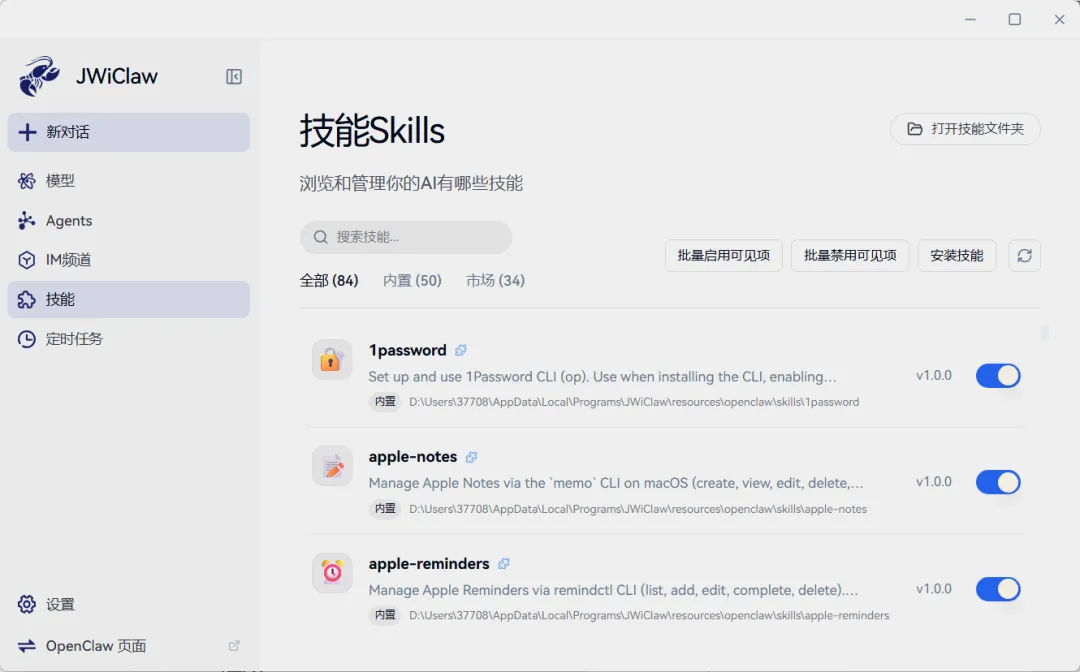1080x672 pixels.
Task: Click the JWiClaw lobster logo
Action: pyautogui.click(x=39, y=77)
